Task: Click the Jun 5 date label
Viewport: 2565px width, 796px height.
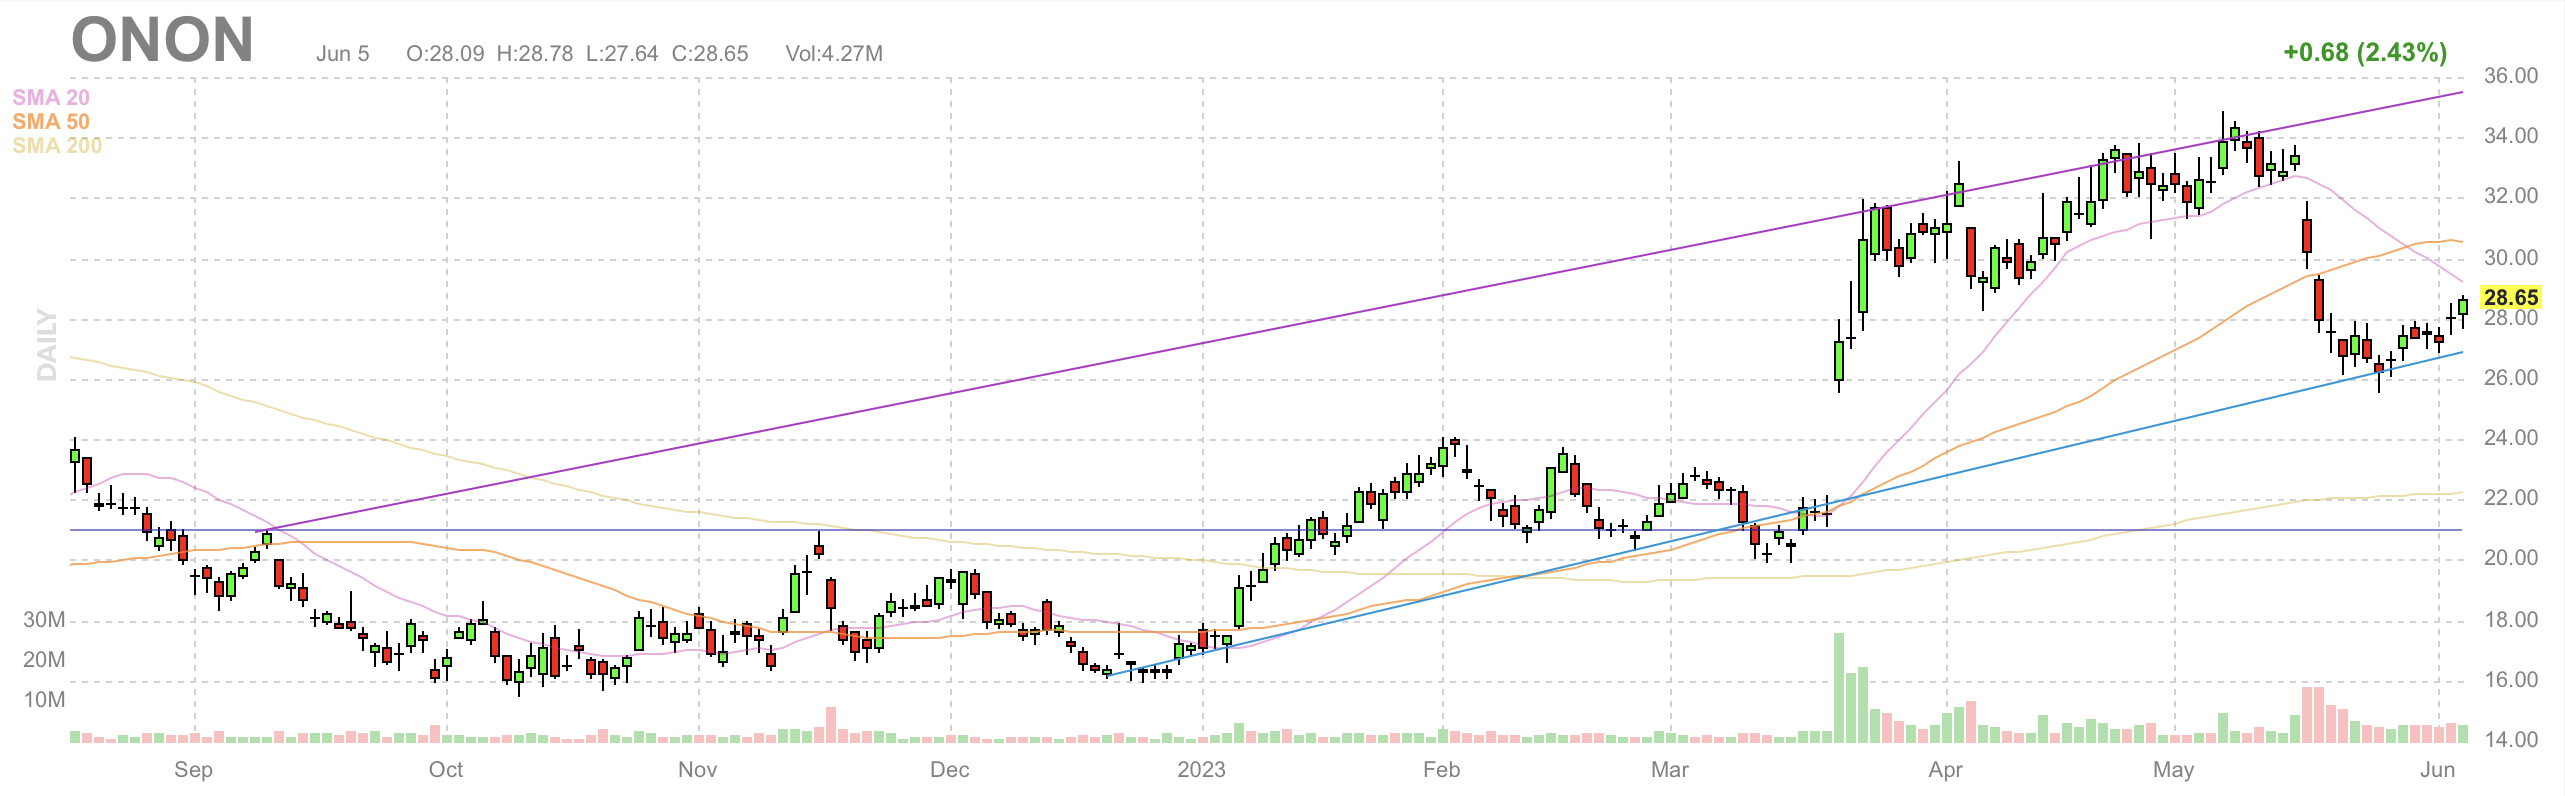Action: 342,54
